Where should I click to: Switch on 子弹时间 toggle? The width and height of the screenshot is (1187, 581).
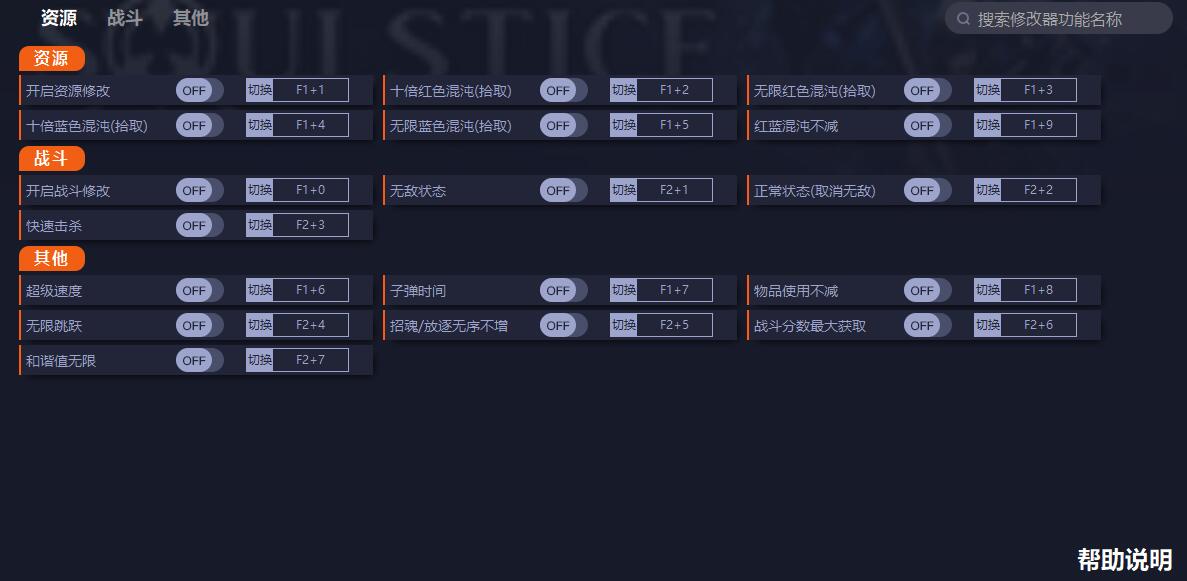click(x=564, y=290)
